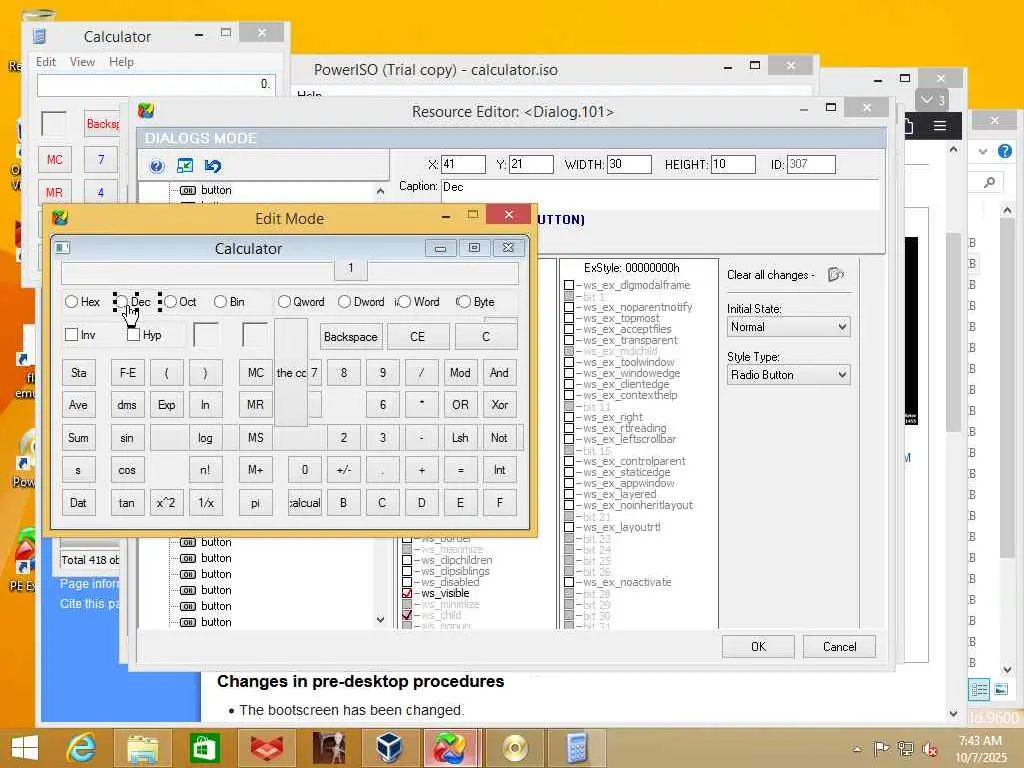Image resolution: width=1024 pixels, height=768 pixels.
Task: Uncheck the ws_visible style checkbox
Action: (x=407, y=593)
